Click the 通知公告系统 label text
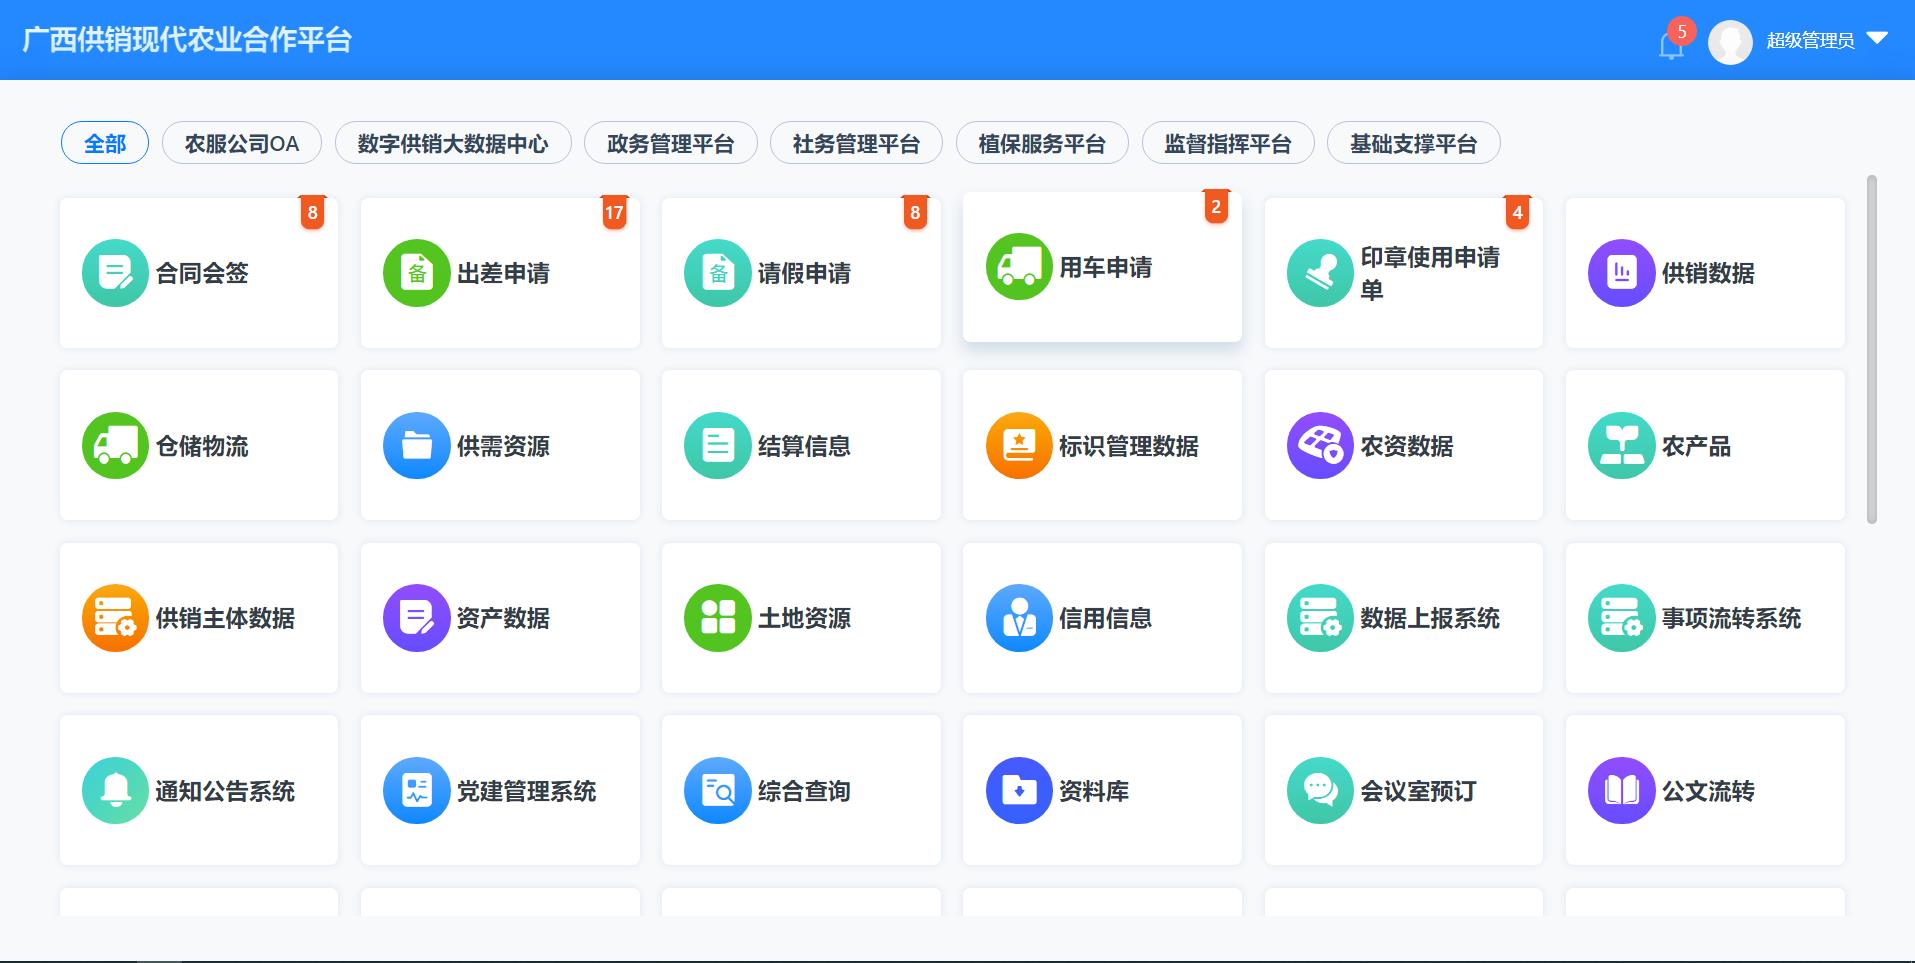 click(x=225, y=791)
